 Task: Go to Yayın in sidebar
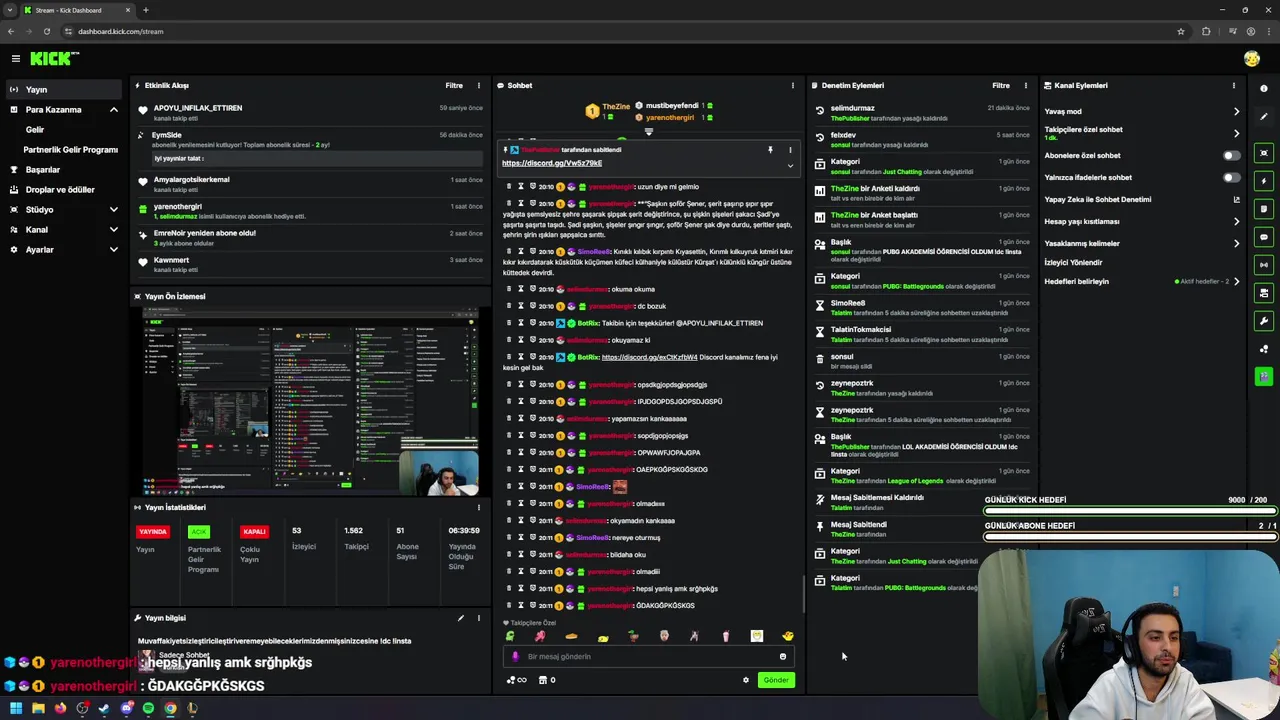tap(64, 89)
